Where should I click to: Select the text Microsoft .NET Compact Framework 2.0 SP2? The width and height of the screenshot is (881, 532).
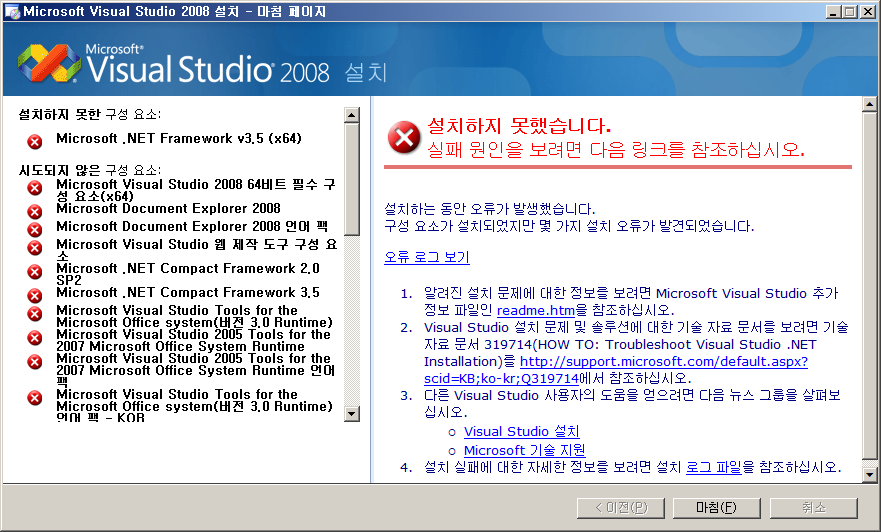coord(188,274)
